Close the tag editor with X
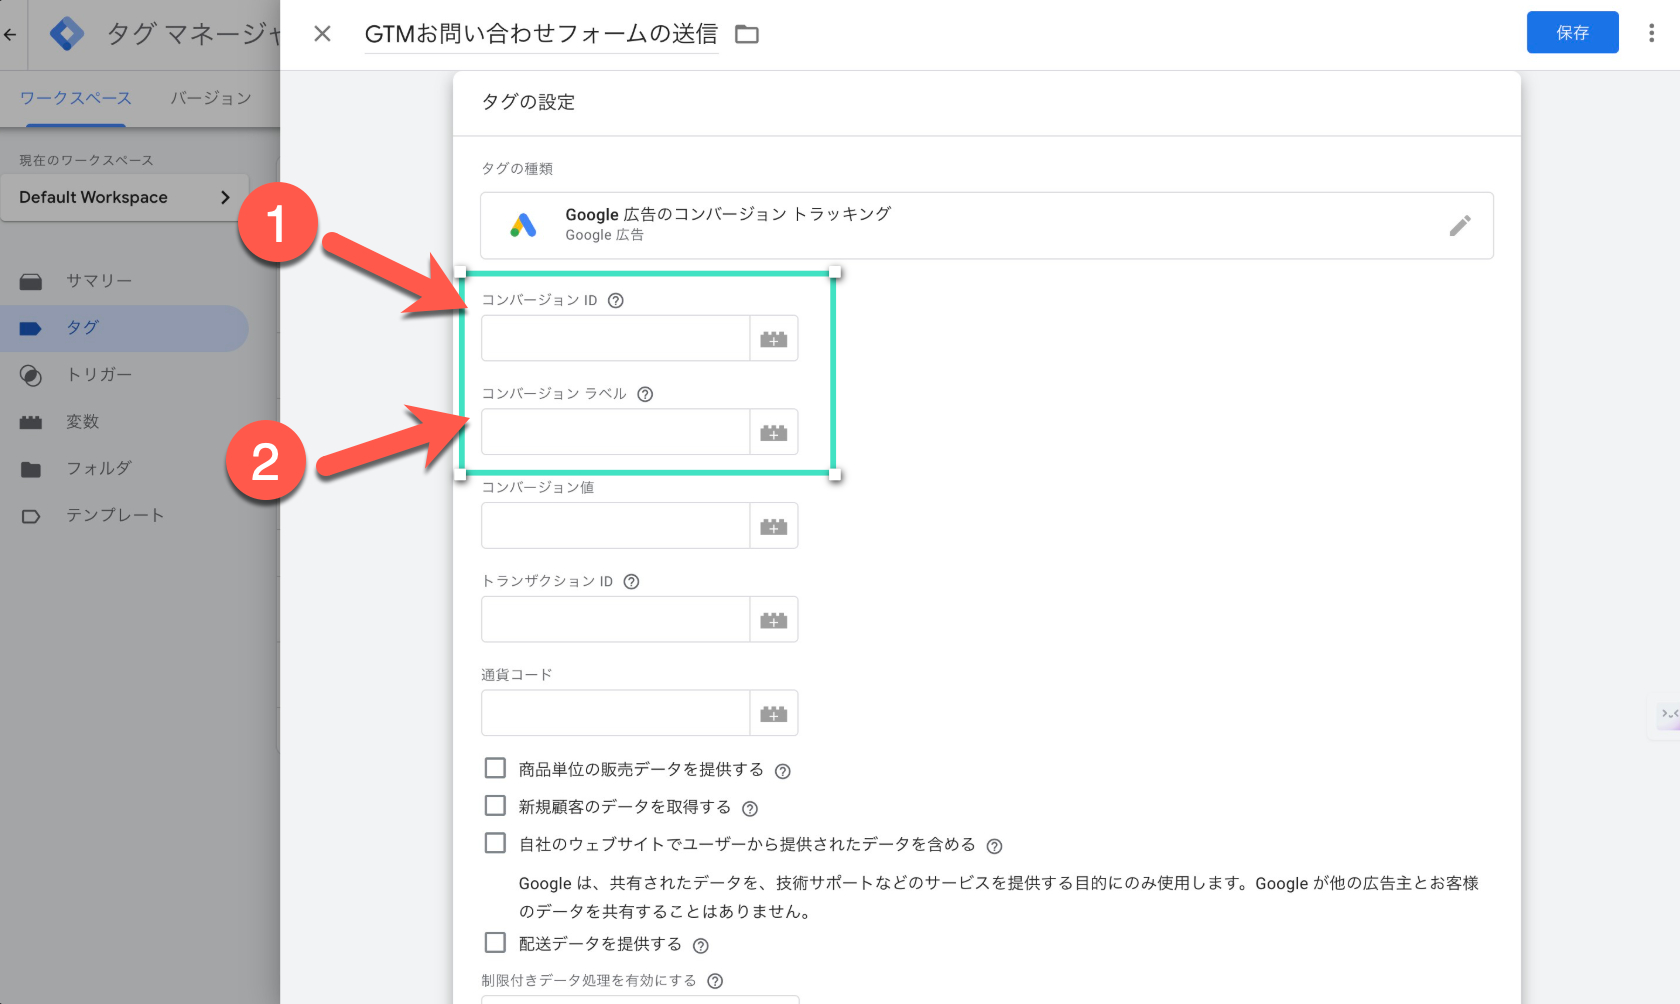1680x1004 pixels. coord(322,34)
